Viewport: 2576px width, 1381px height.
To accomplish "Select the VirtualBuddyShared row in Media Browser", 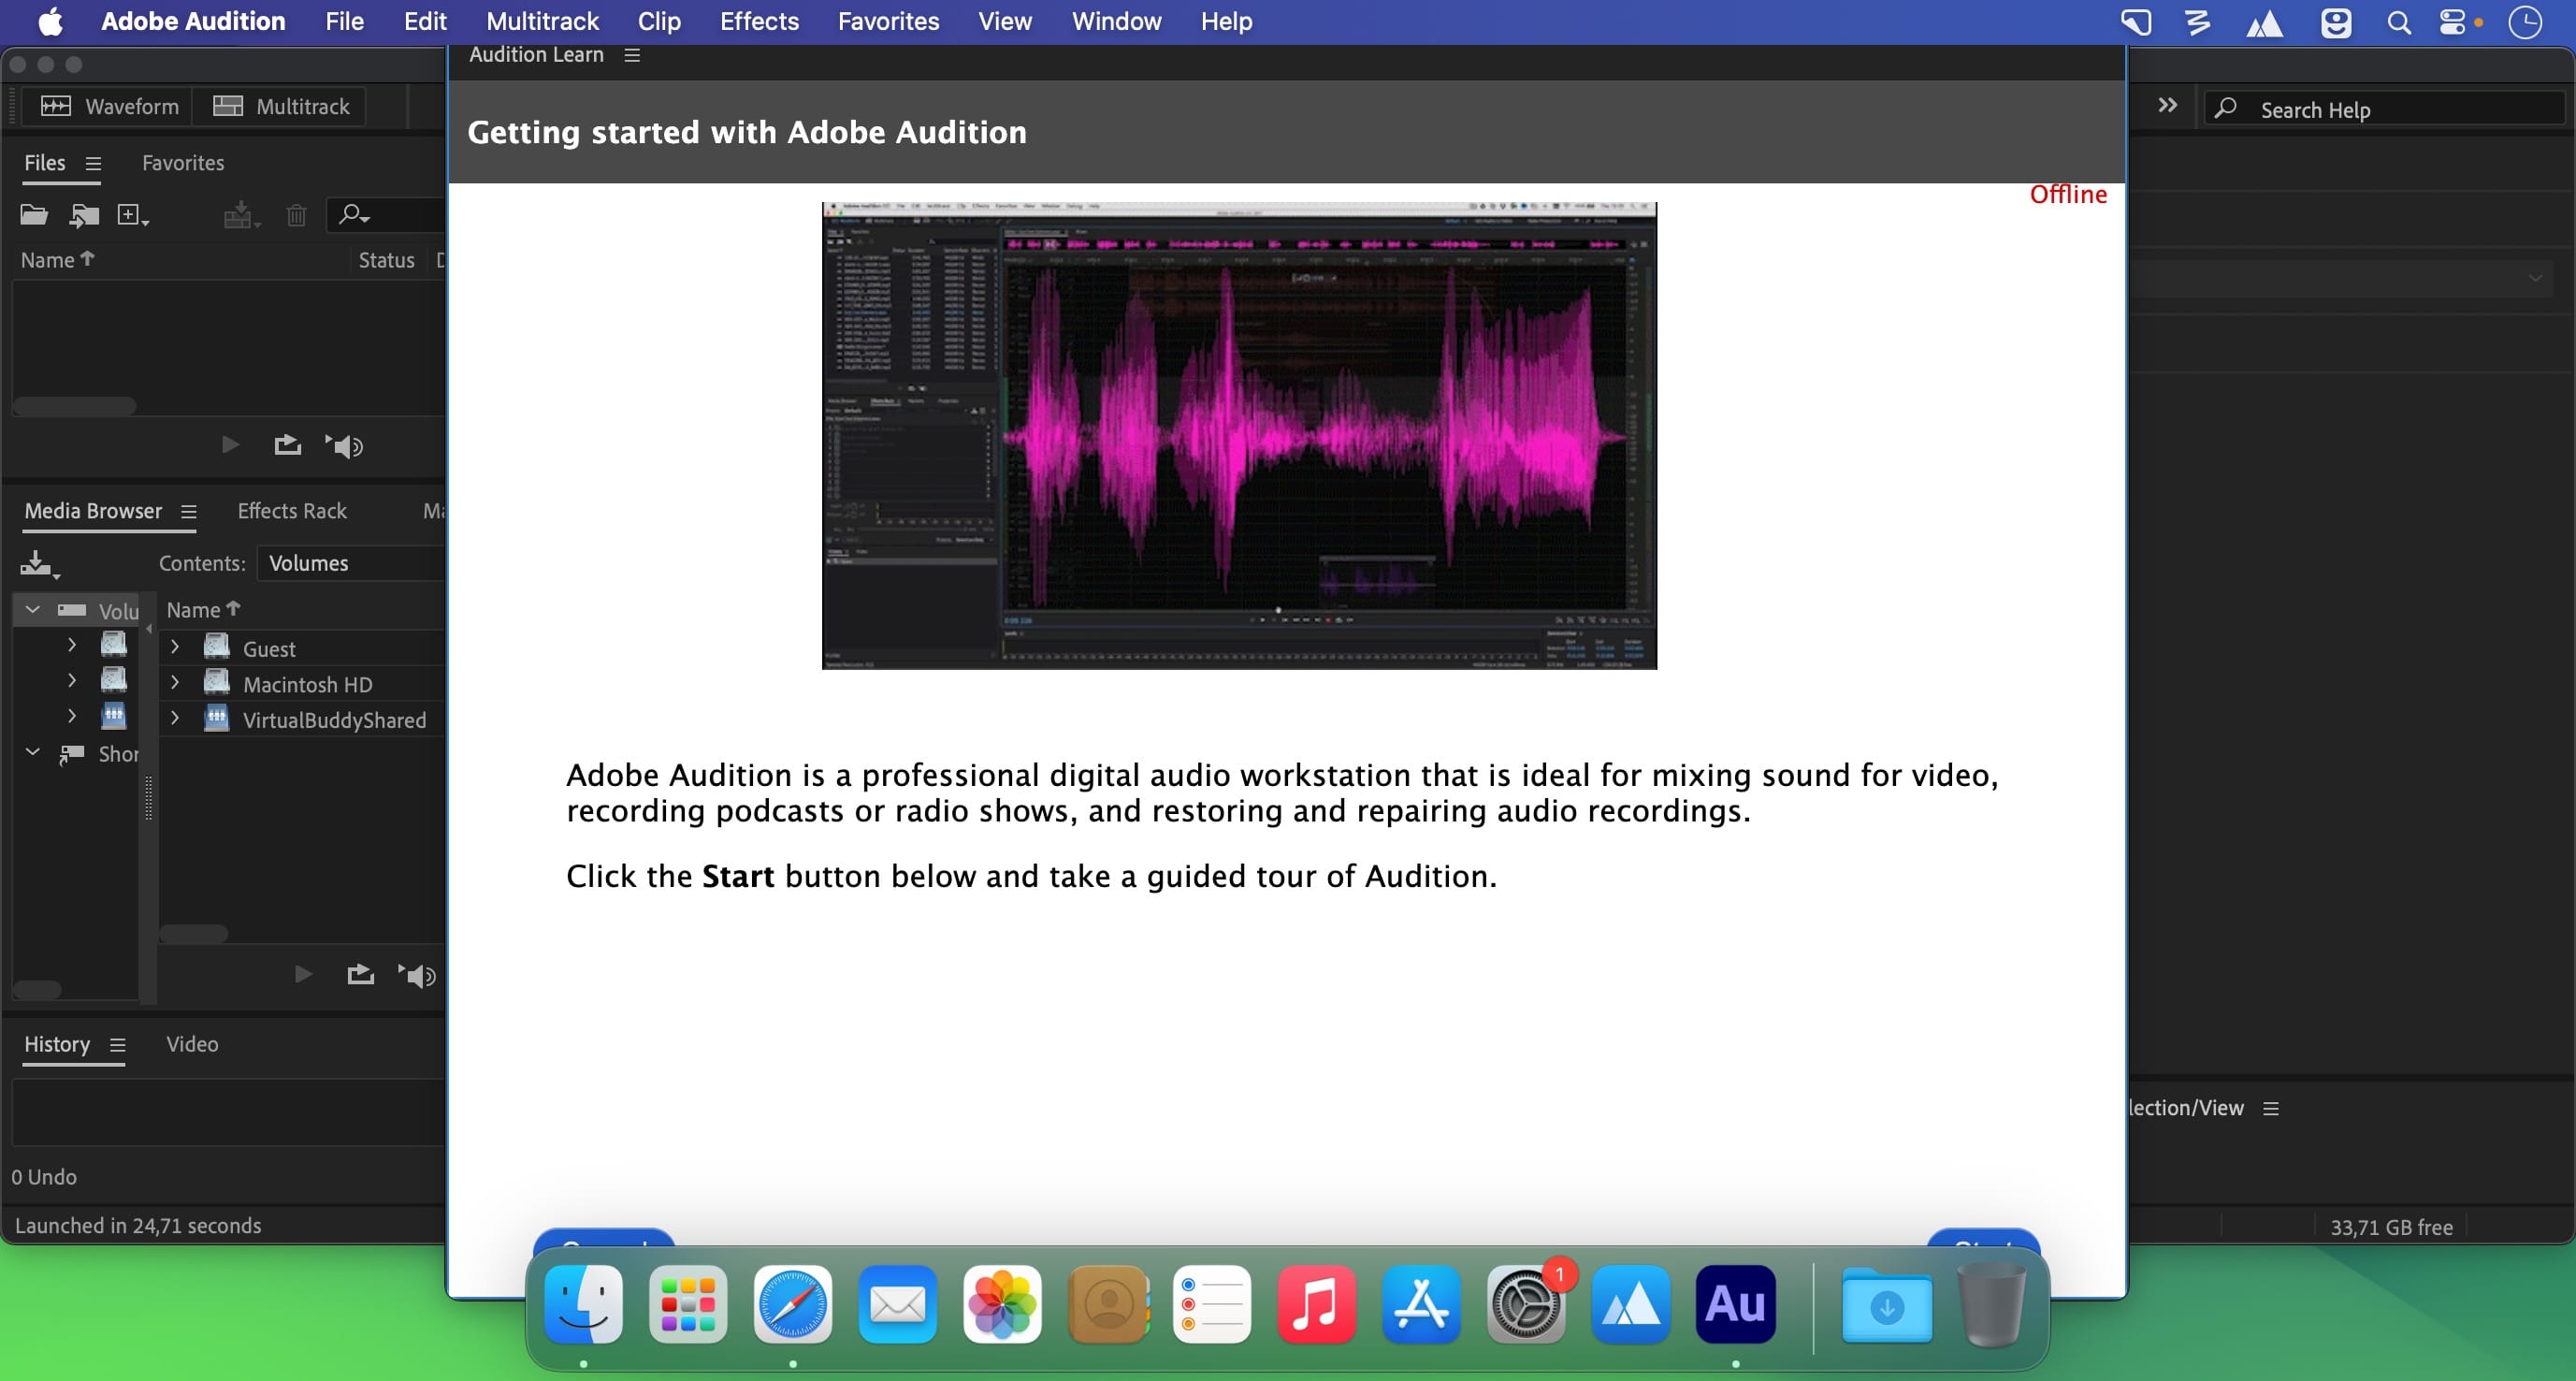I will point(302,720).
